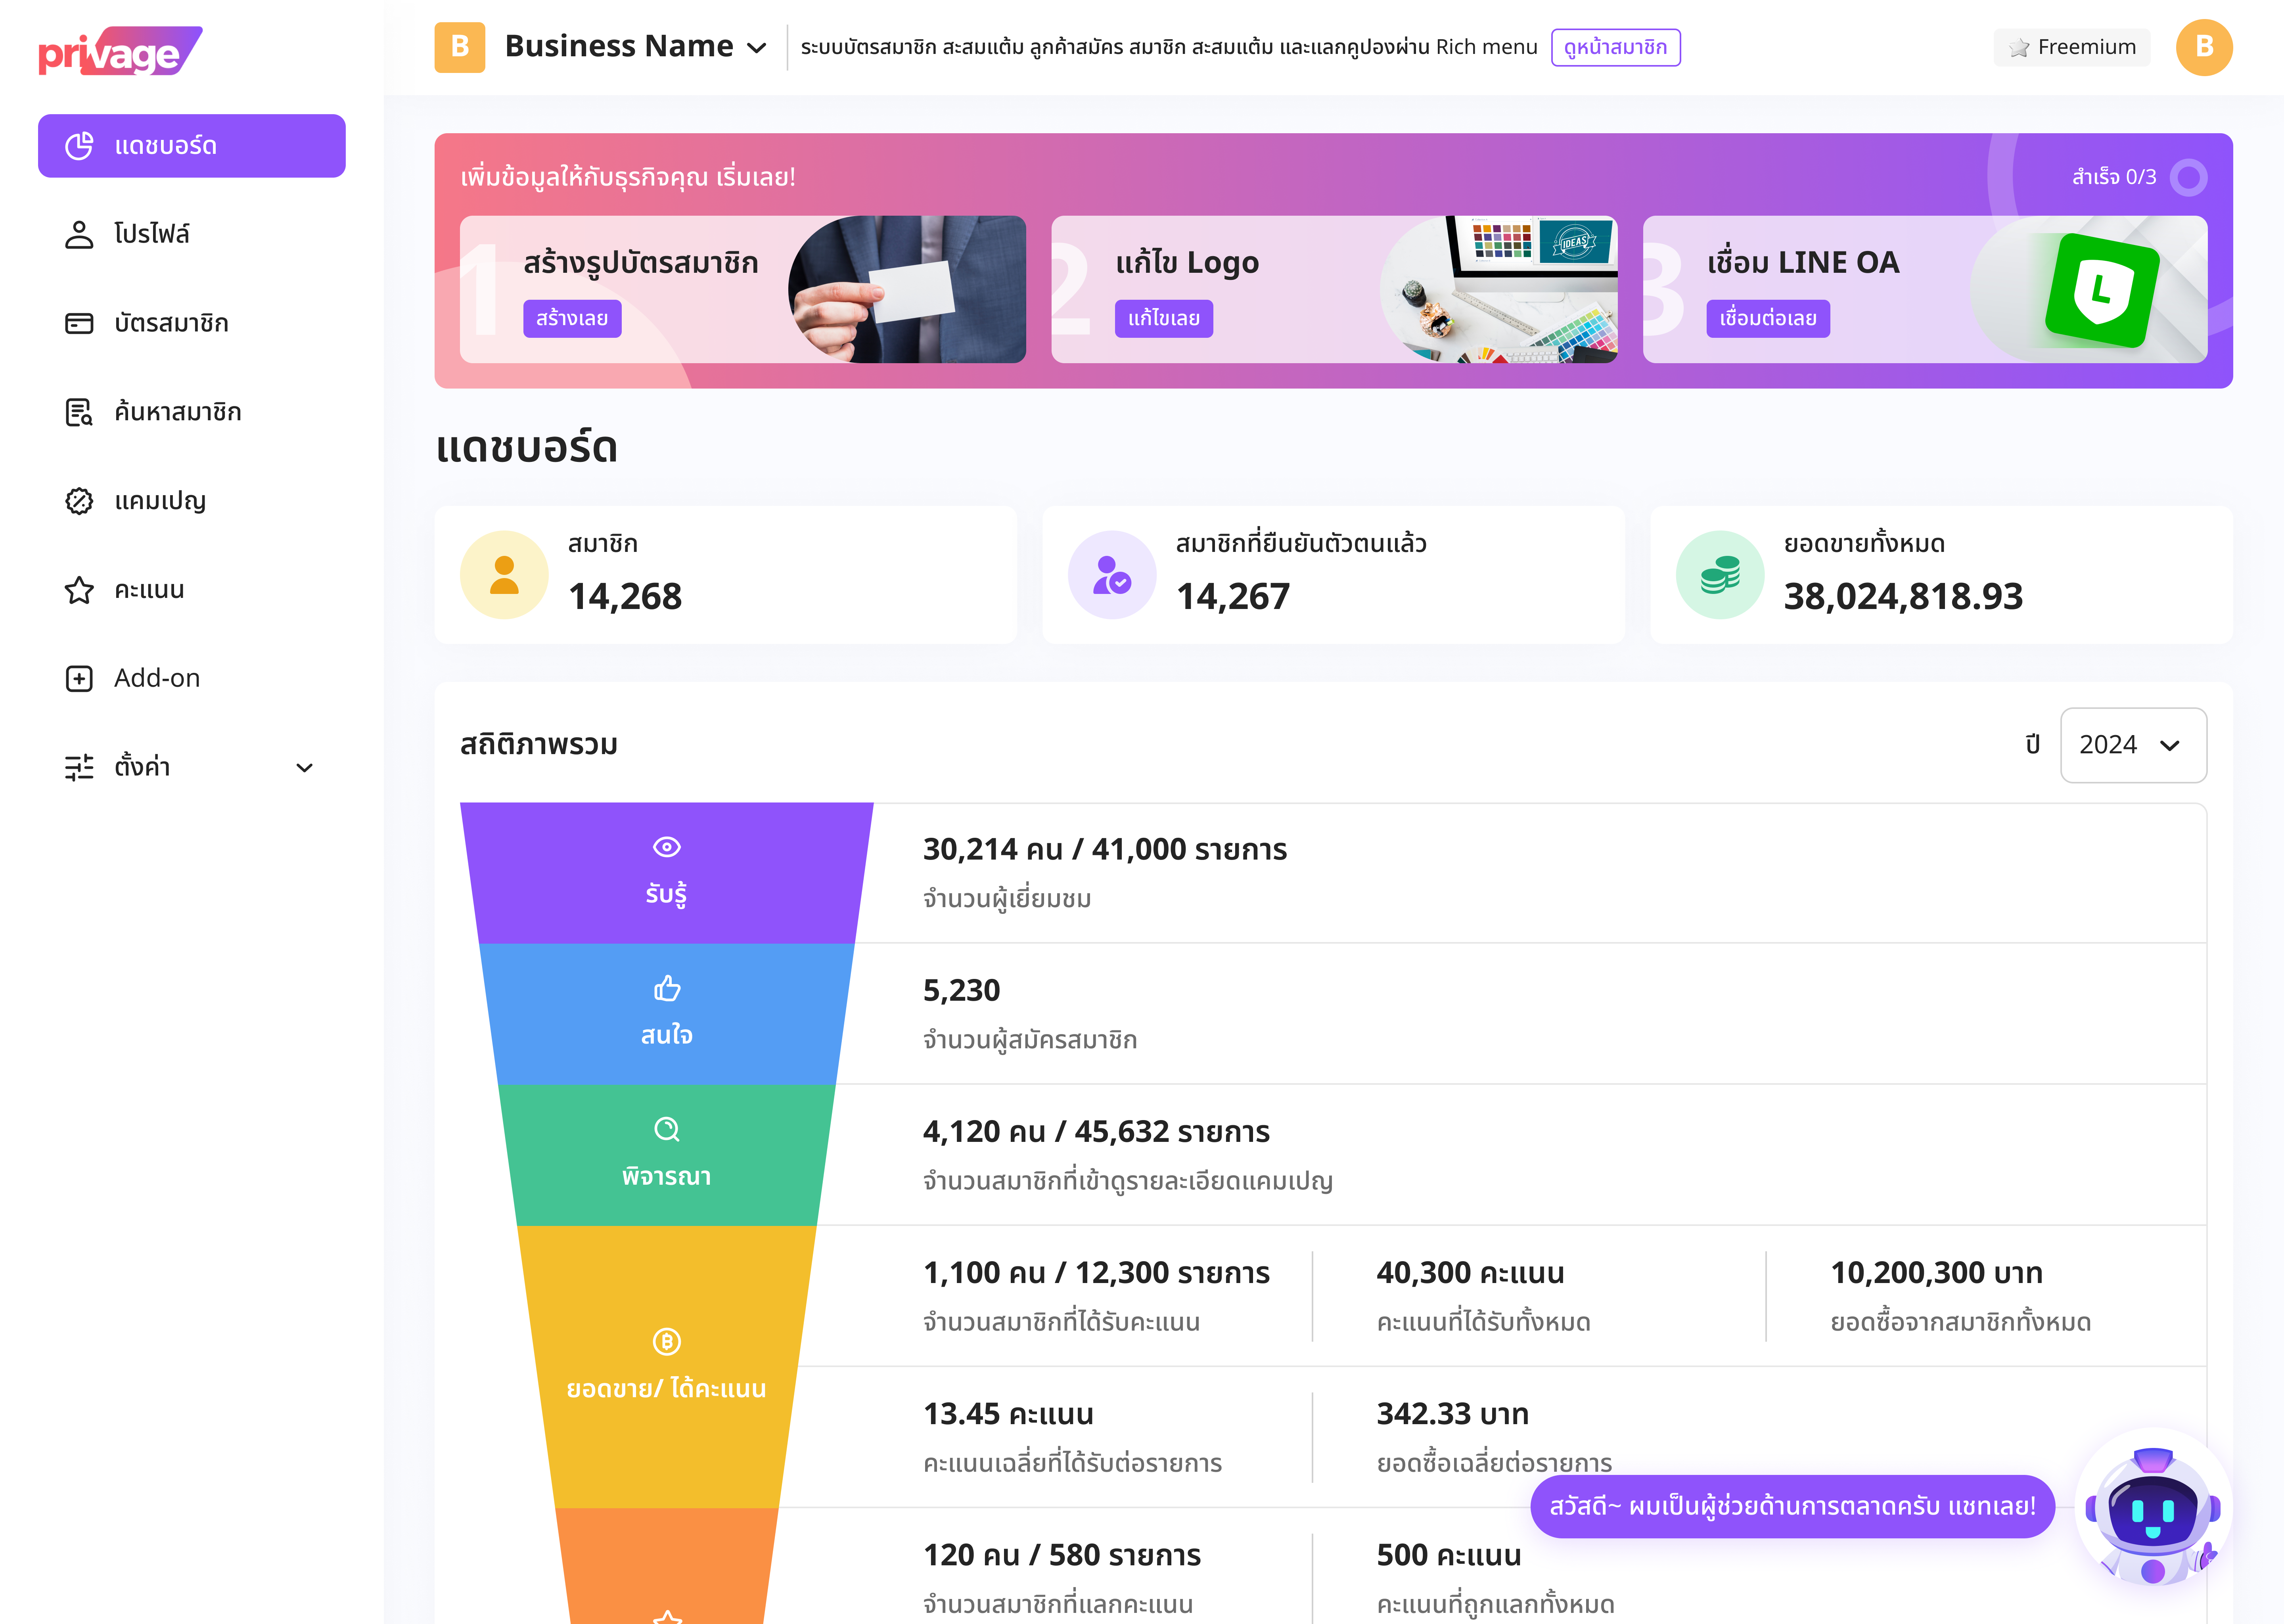Click the Logo design desk thumbnail
The image size is (2284, 1624).
point(1498,289)
